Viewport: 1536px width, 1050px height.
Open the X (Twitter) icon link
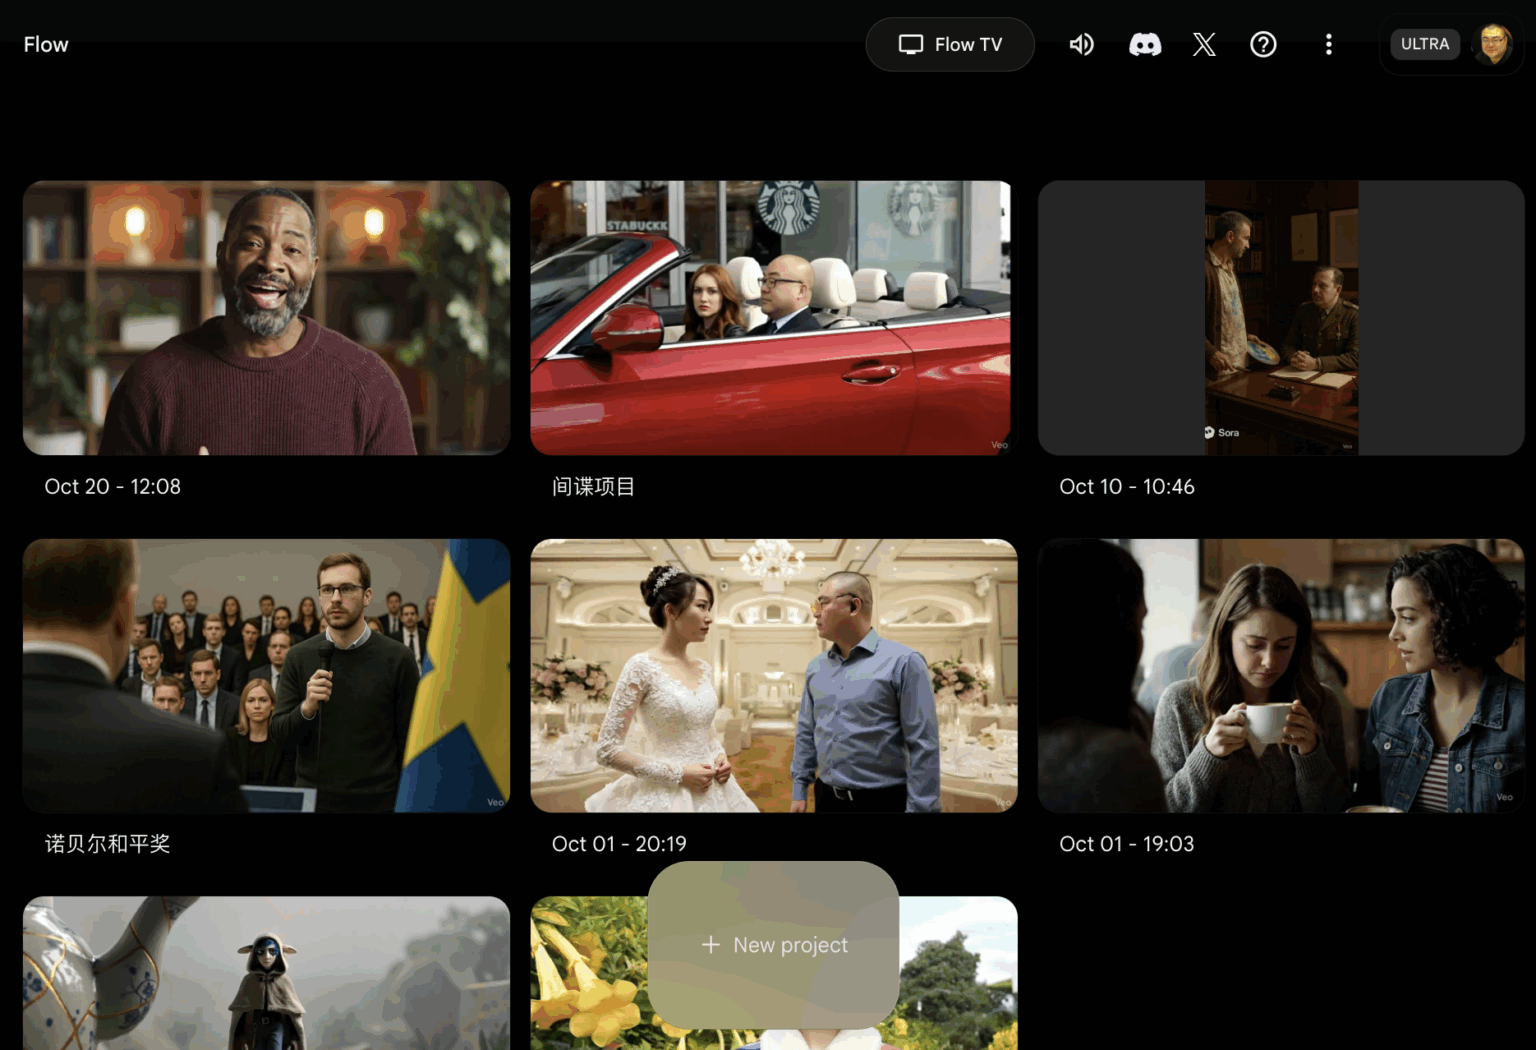1204,44
